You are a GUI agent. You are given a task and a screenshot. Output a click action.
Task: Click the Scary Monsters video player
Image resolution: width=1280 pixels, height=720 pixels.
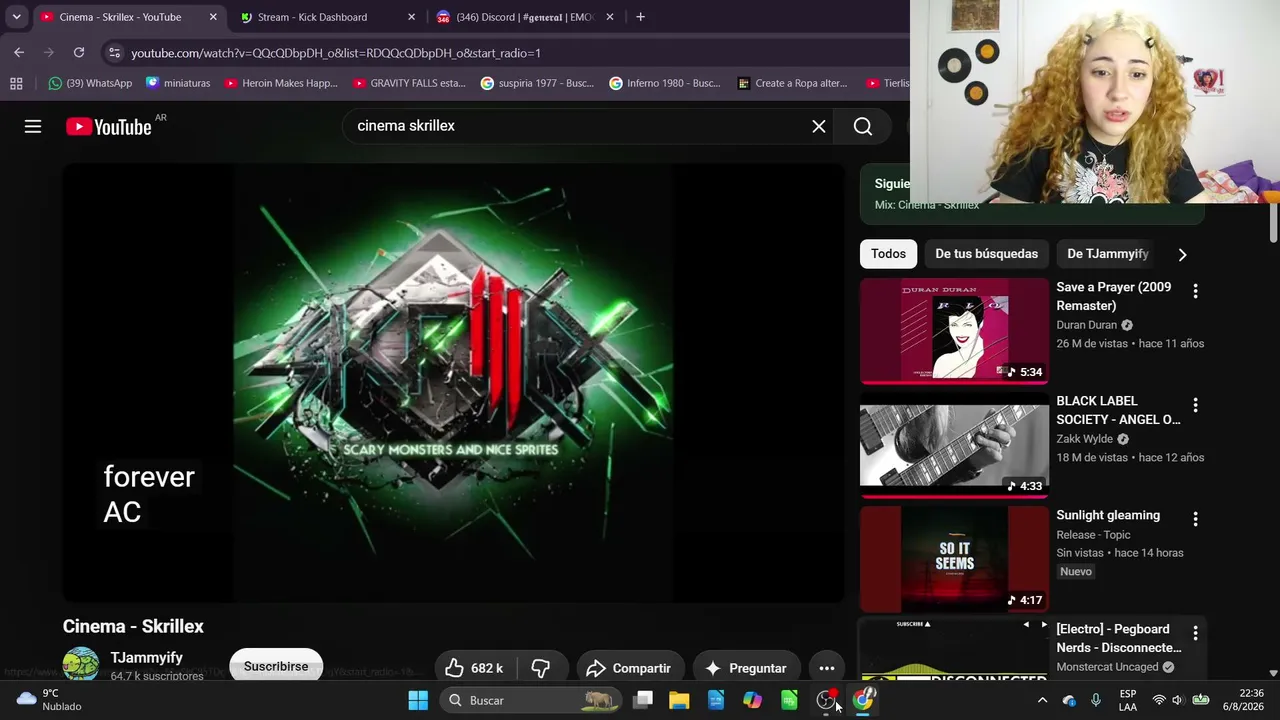(454, 383)
